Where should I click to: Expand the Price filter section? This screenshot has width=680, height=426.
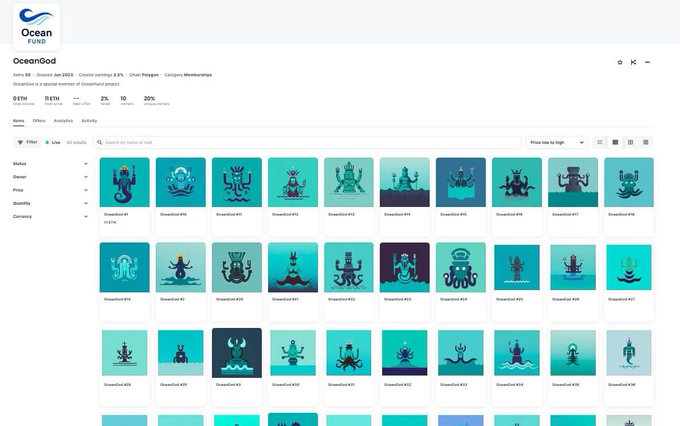point(50,190)
